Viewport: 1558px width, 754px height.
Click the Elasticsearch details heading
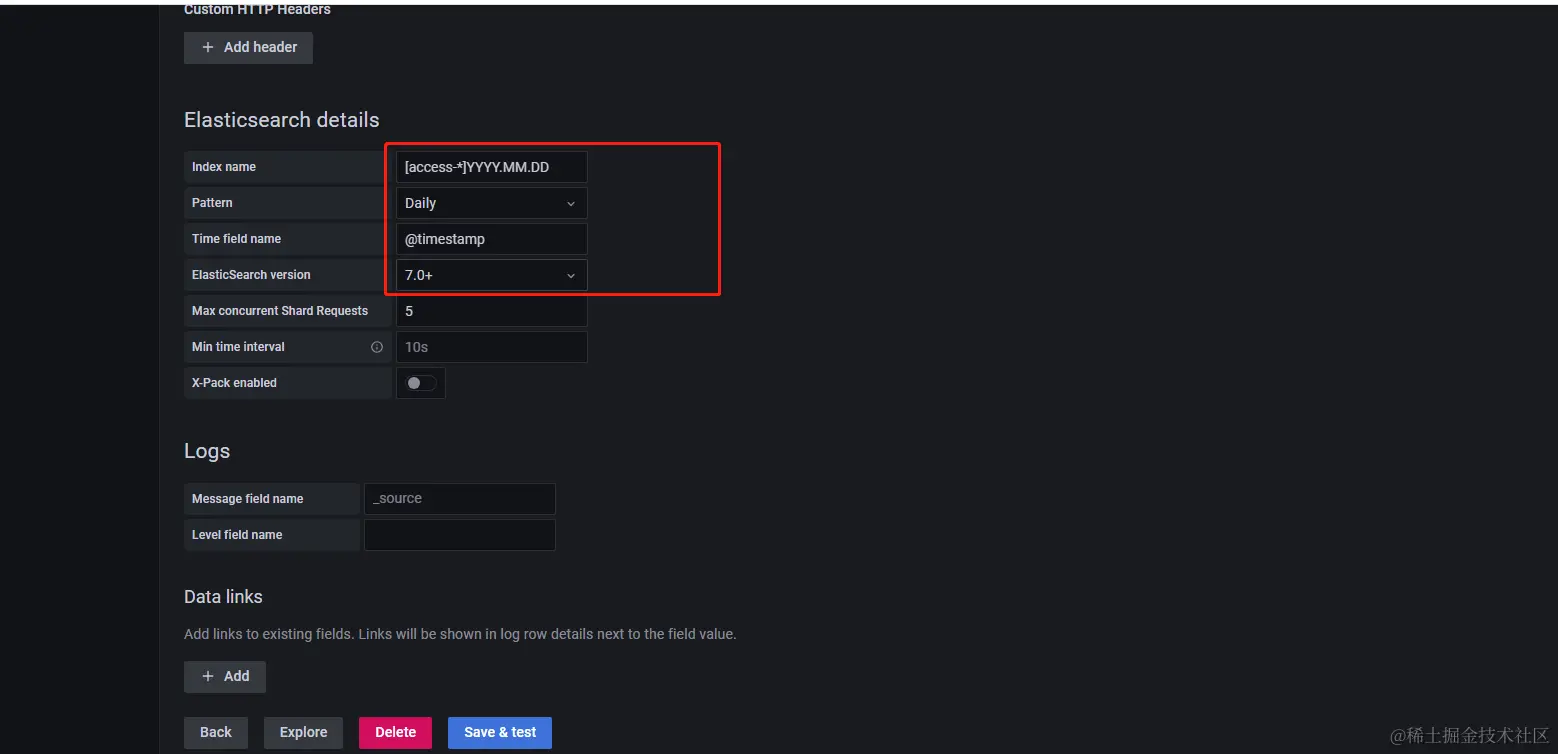coord(282,120)
